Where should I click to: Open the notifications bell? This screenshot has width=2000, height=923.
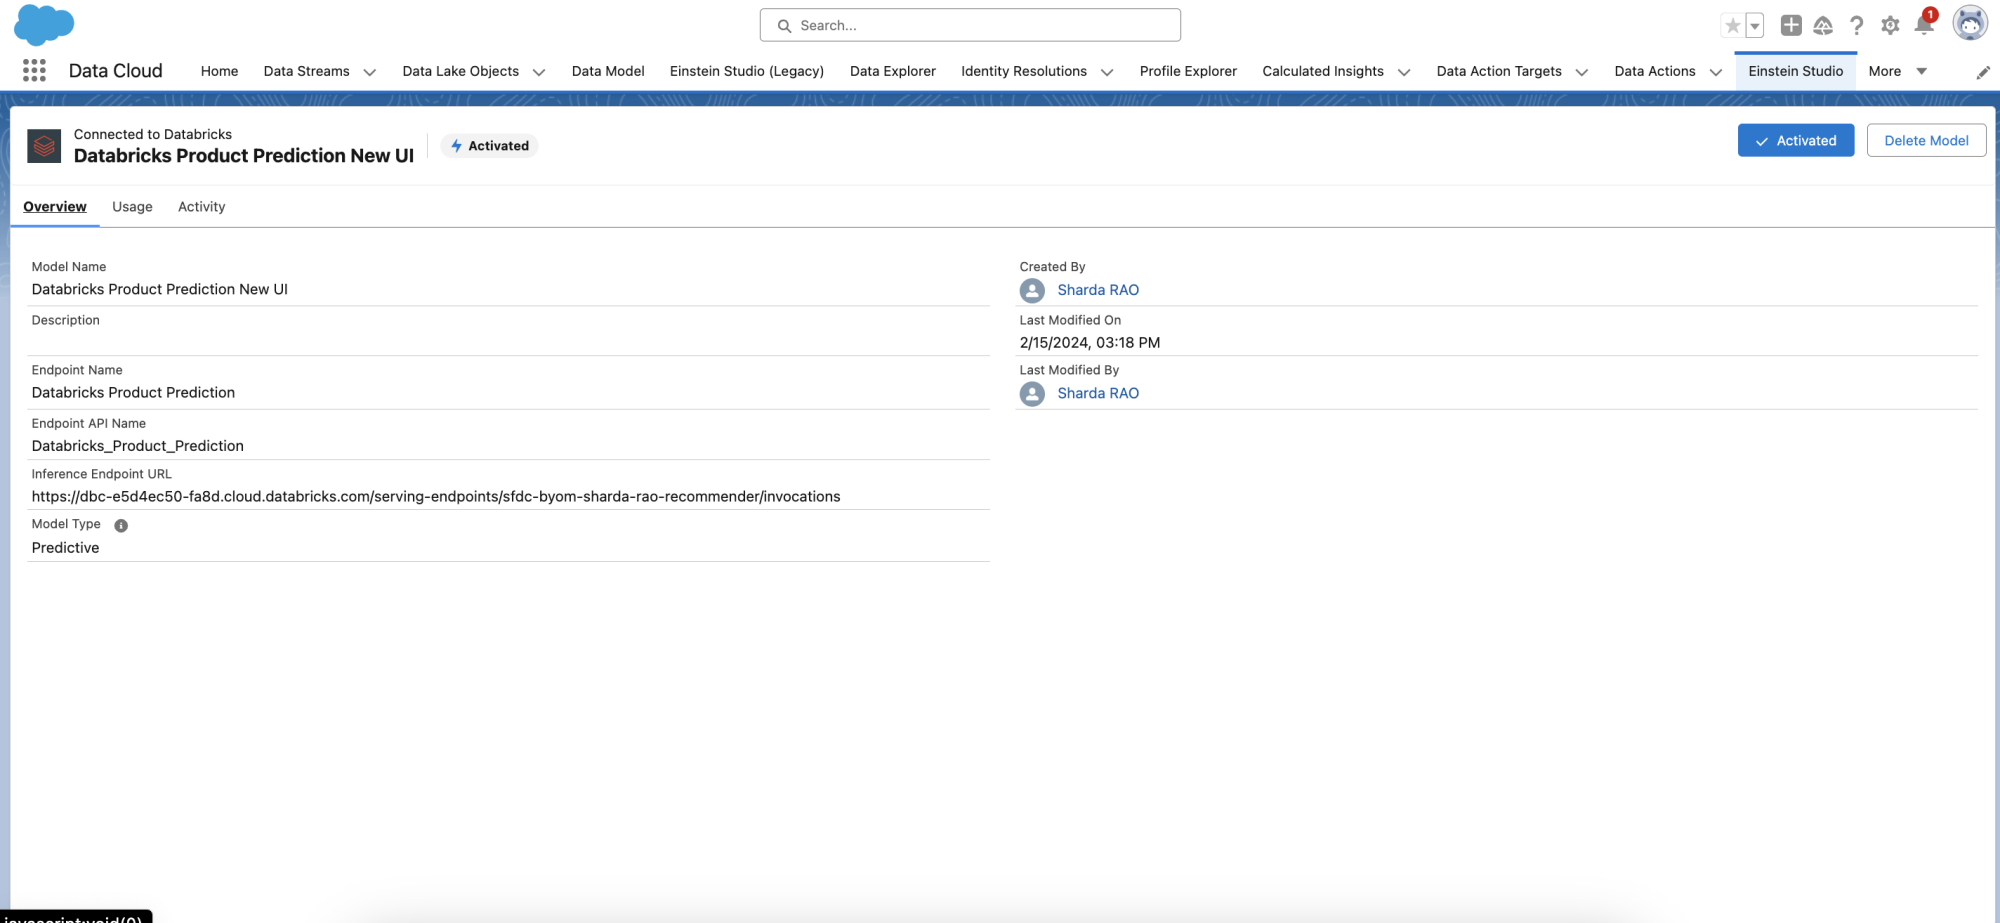1924,24
